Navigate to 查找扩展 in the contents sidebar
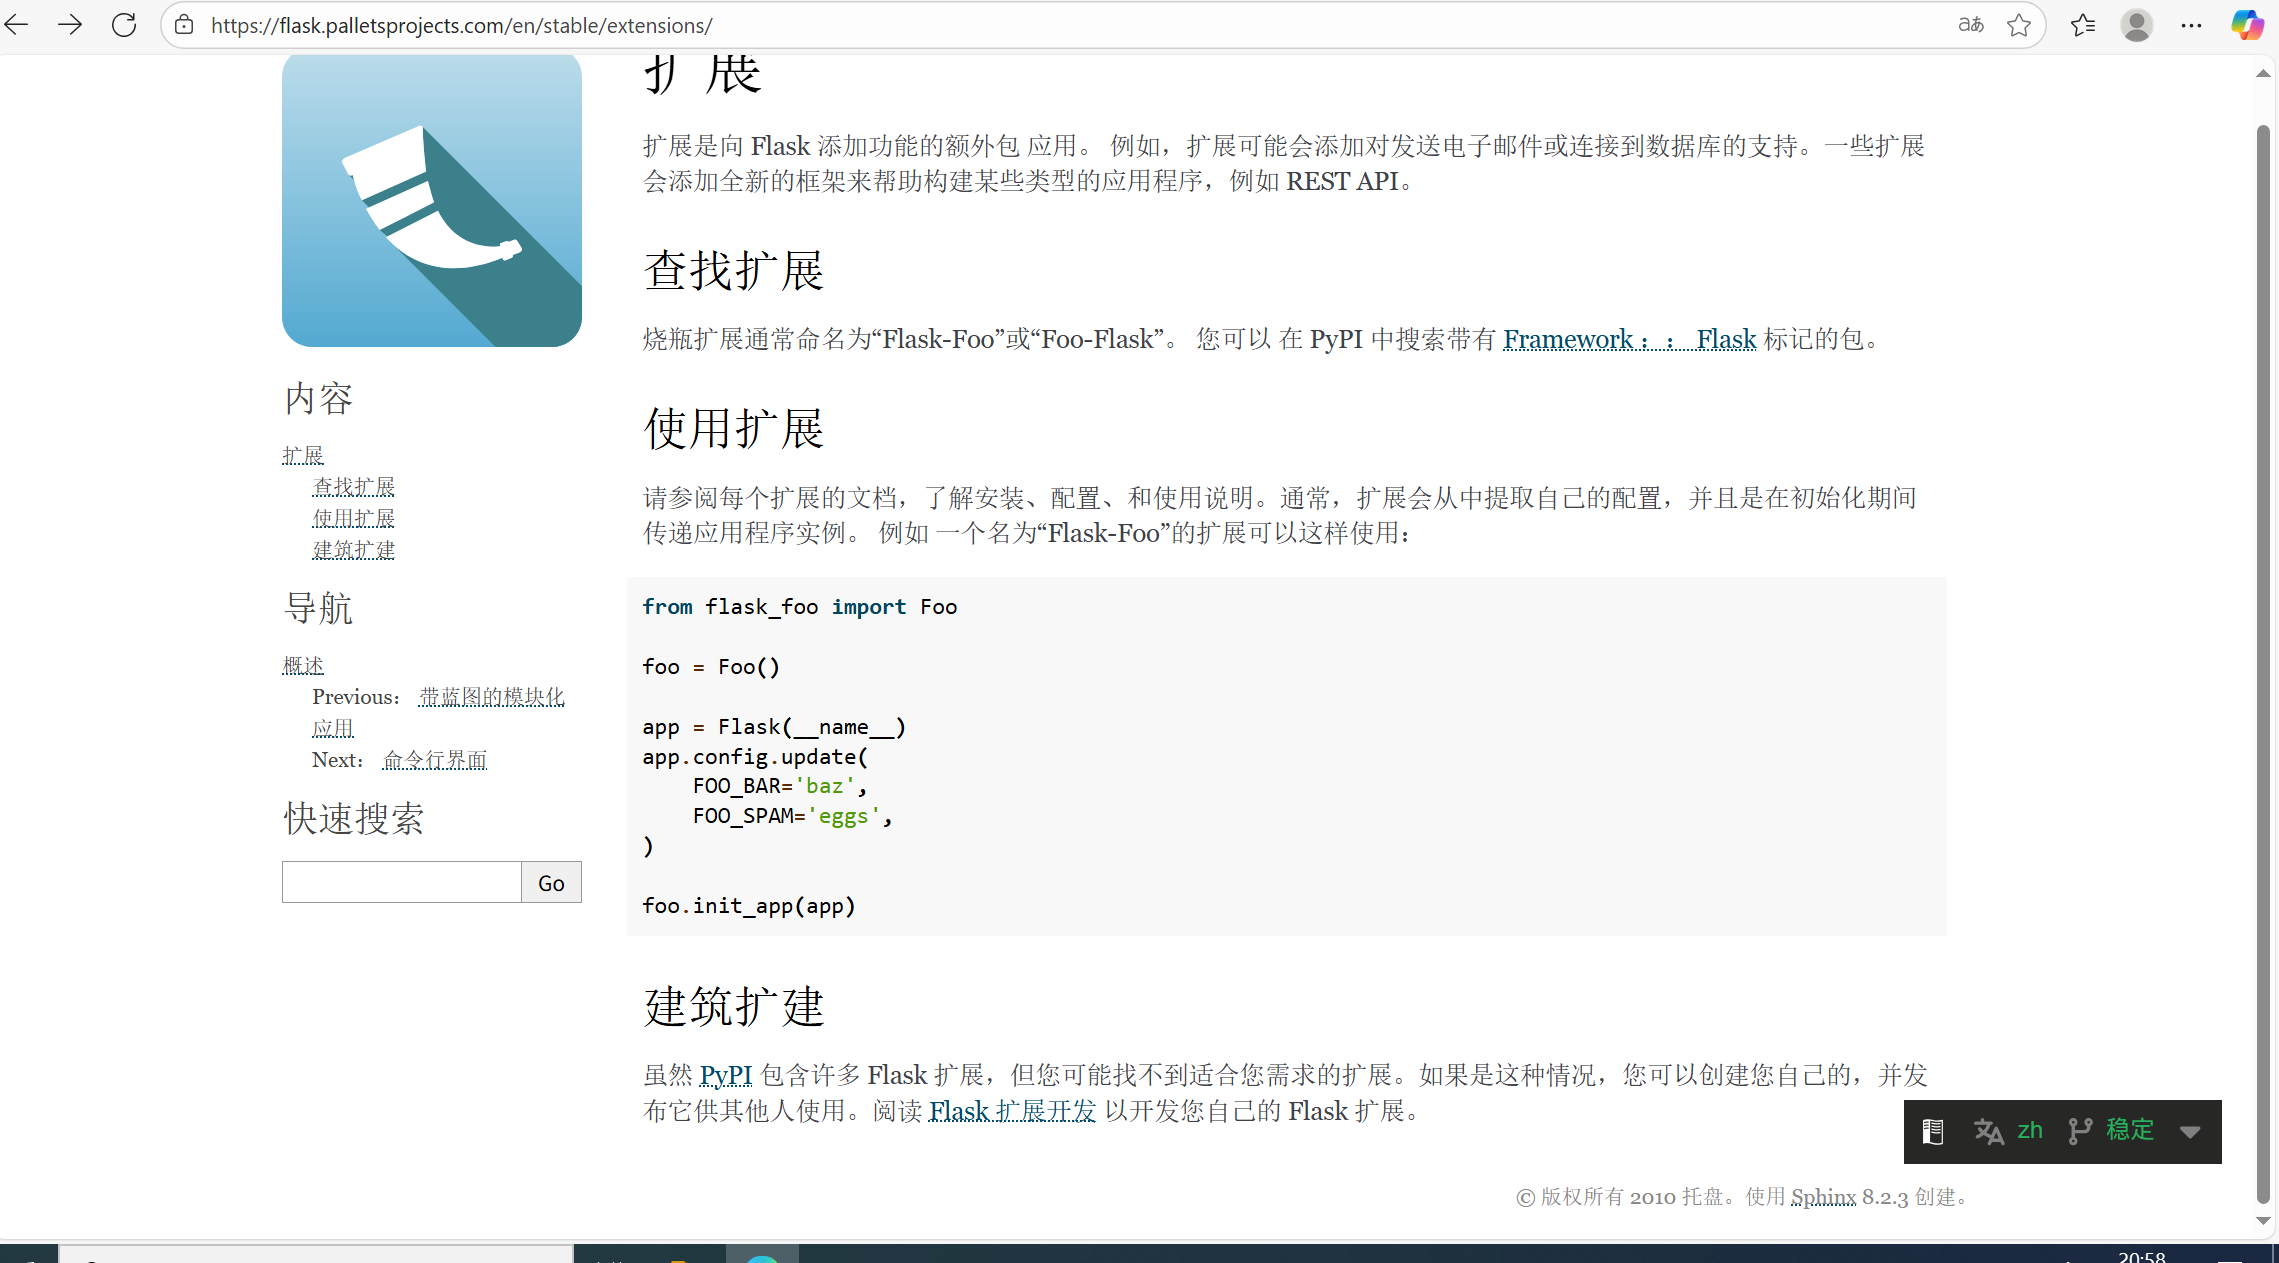The width and height of the screenshot is (2279, 1263). coord(353,487)
